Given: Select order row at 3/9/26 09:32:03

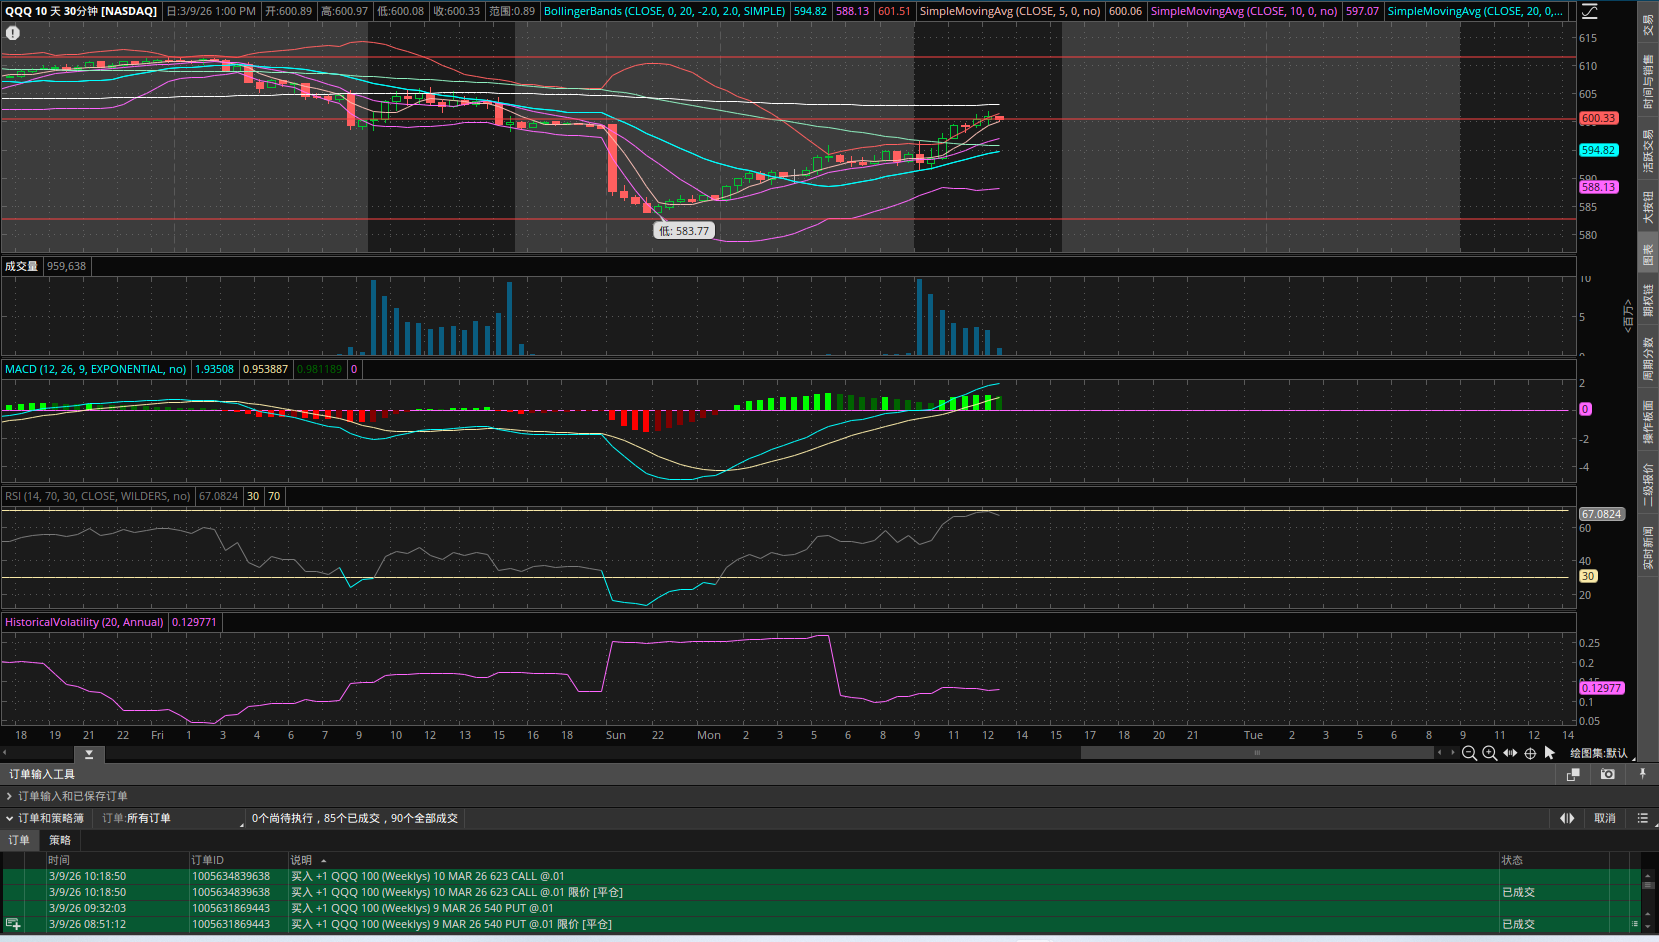Looking at the screenshot, I should (x=820, y=908).
